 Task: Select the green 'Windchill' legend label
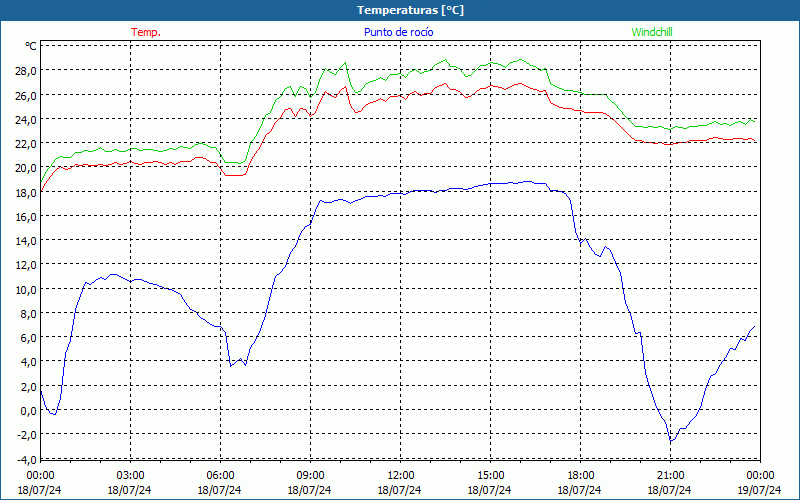(x=652, y=32)
